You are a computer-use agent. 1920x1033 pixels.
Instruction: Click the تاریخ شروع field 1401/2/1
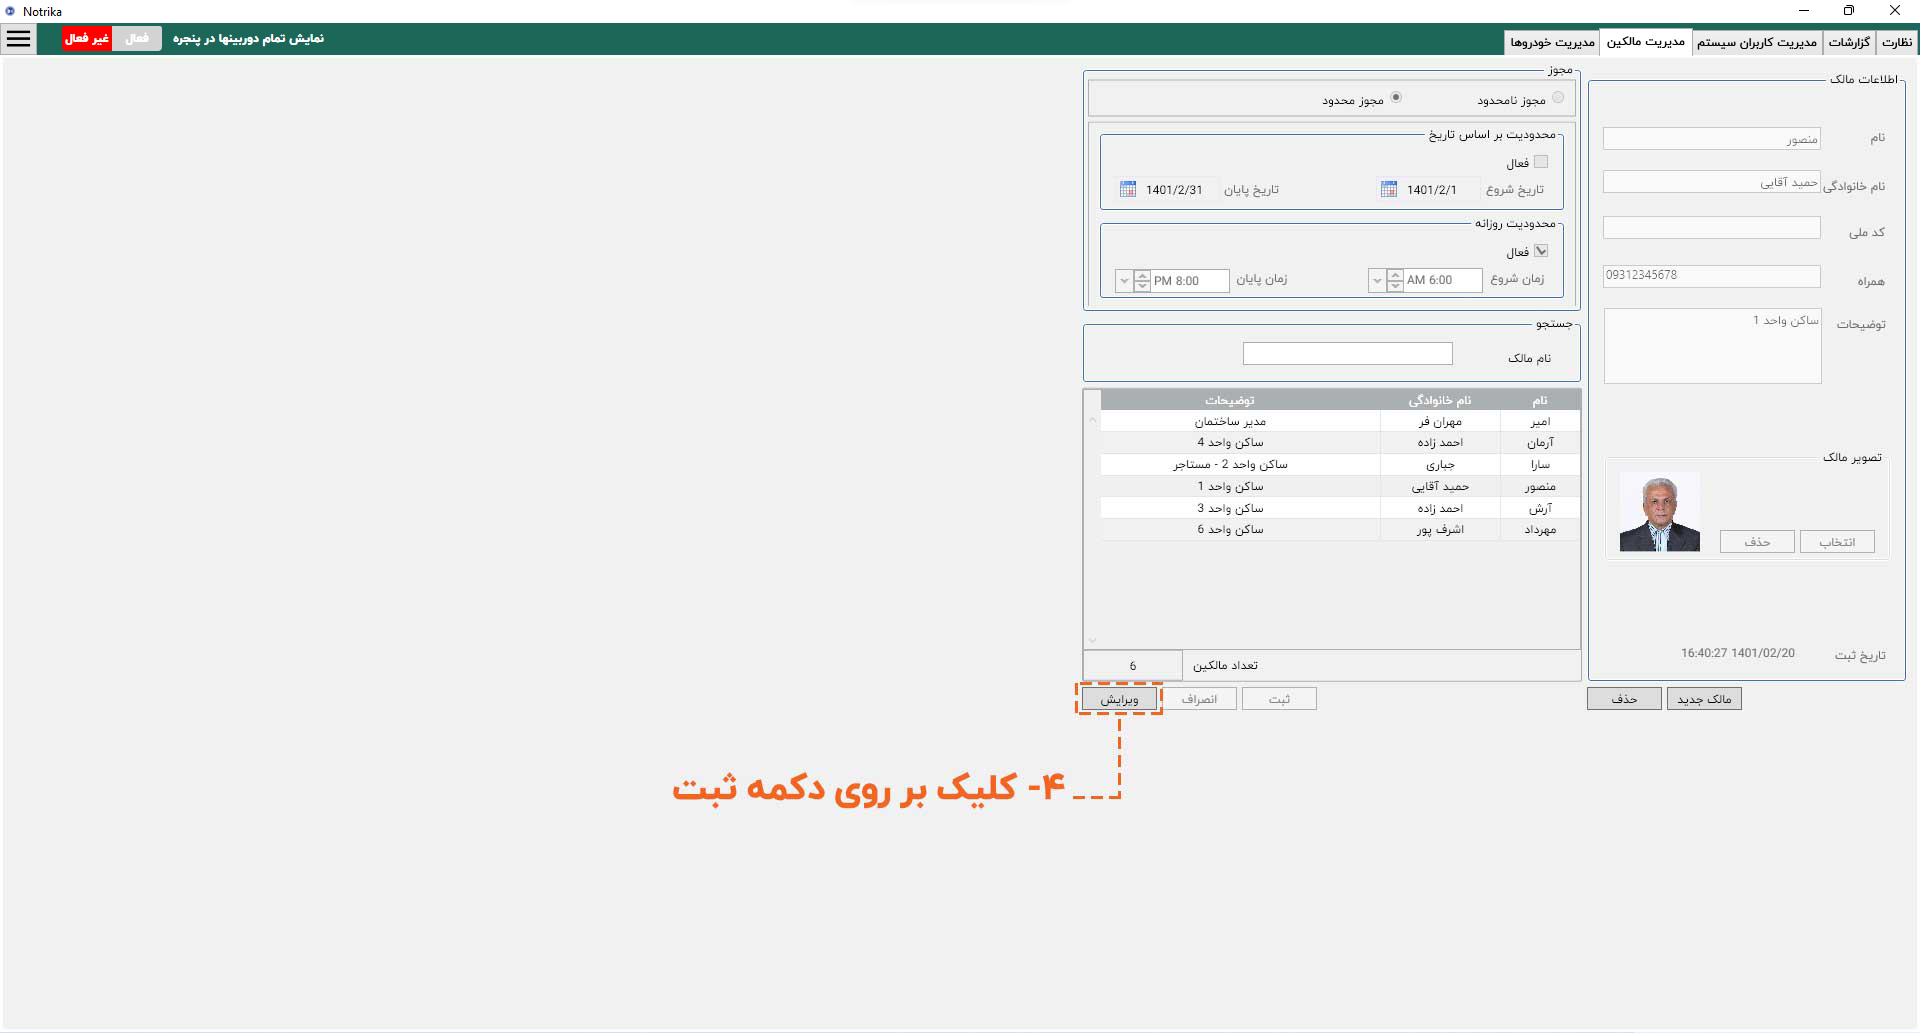pos(1430,189)
